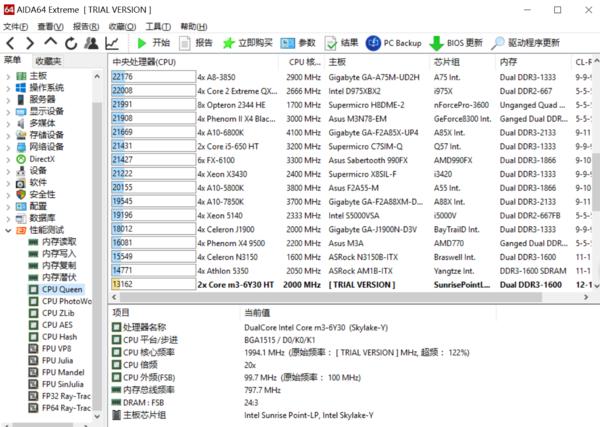Click the 22176 score bar for A8-3850

tap(153, 77)
